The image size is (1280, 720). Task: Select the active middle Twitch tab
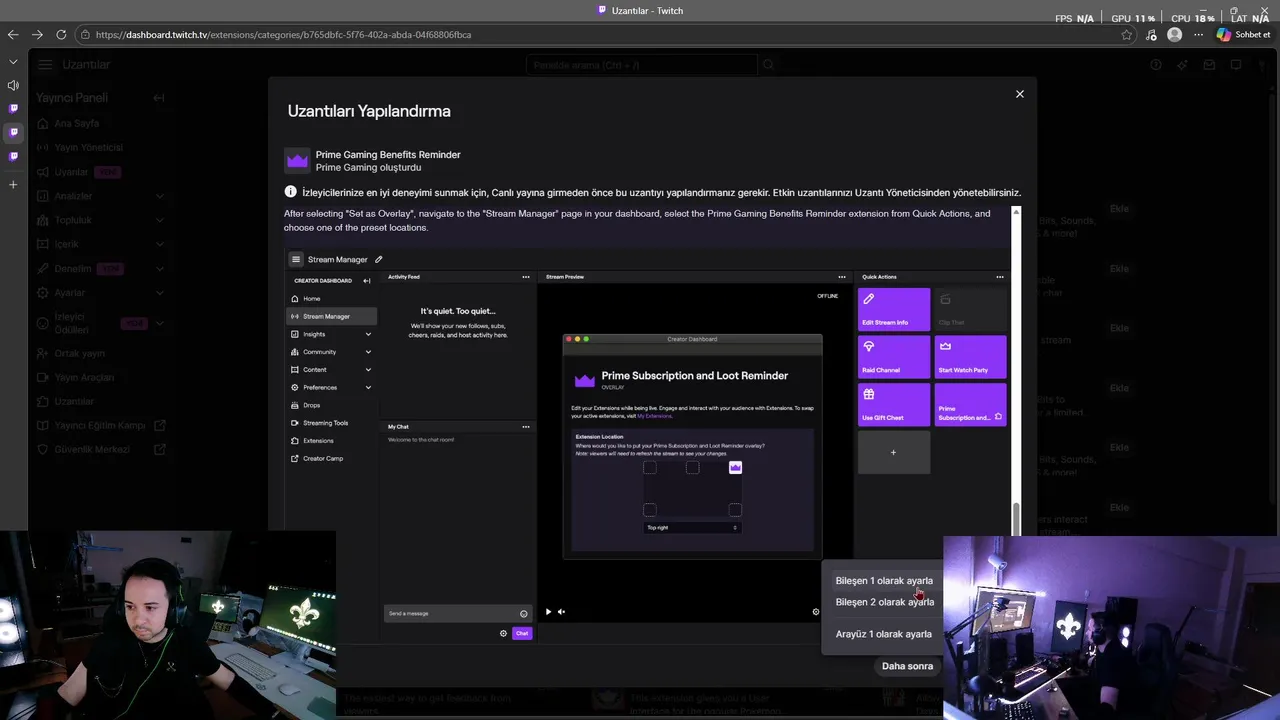[13, 132]
